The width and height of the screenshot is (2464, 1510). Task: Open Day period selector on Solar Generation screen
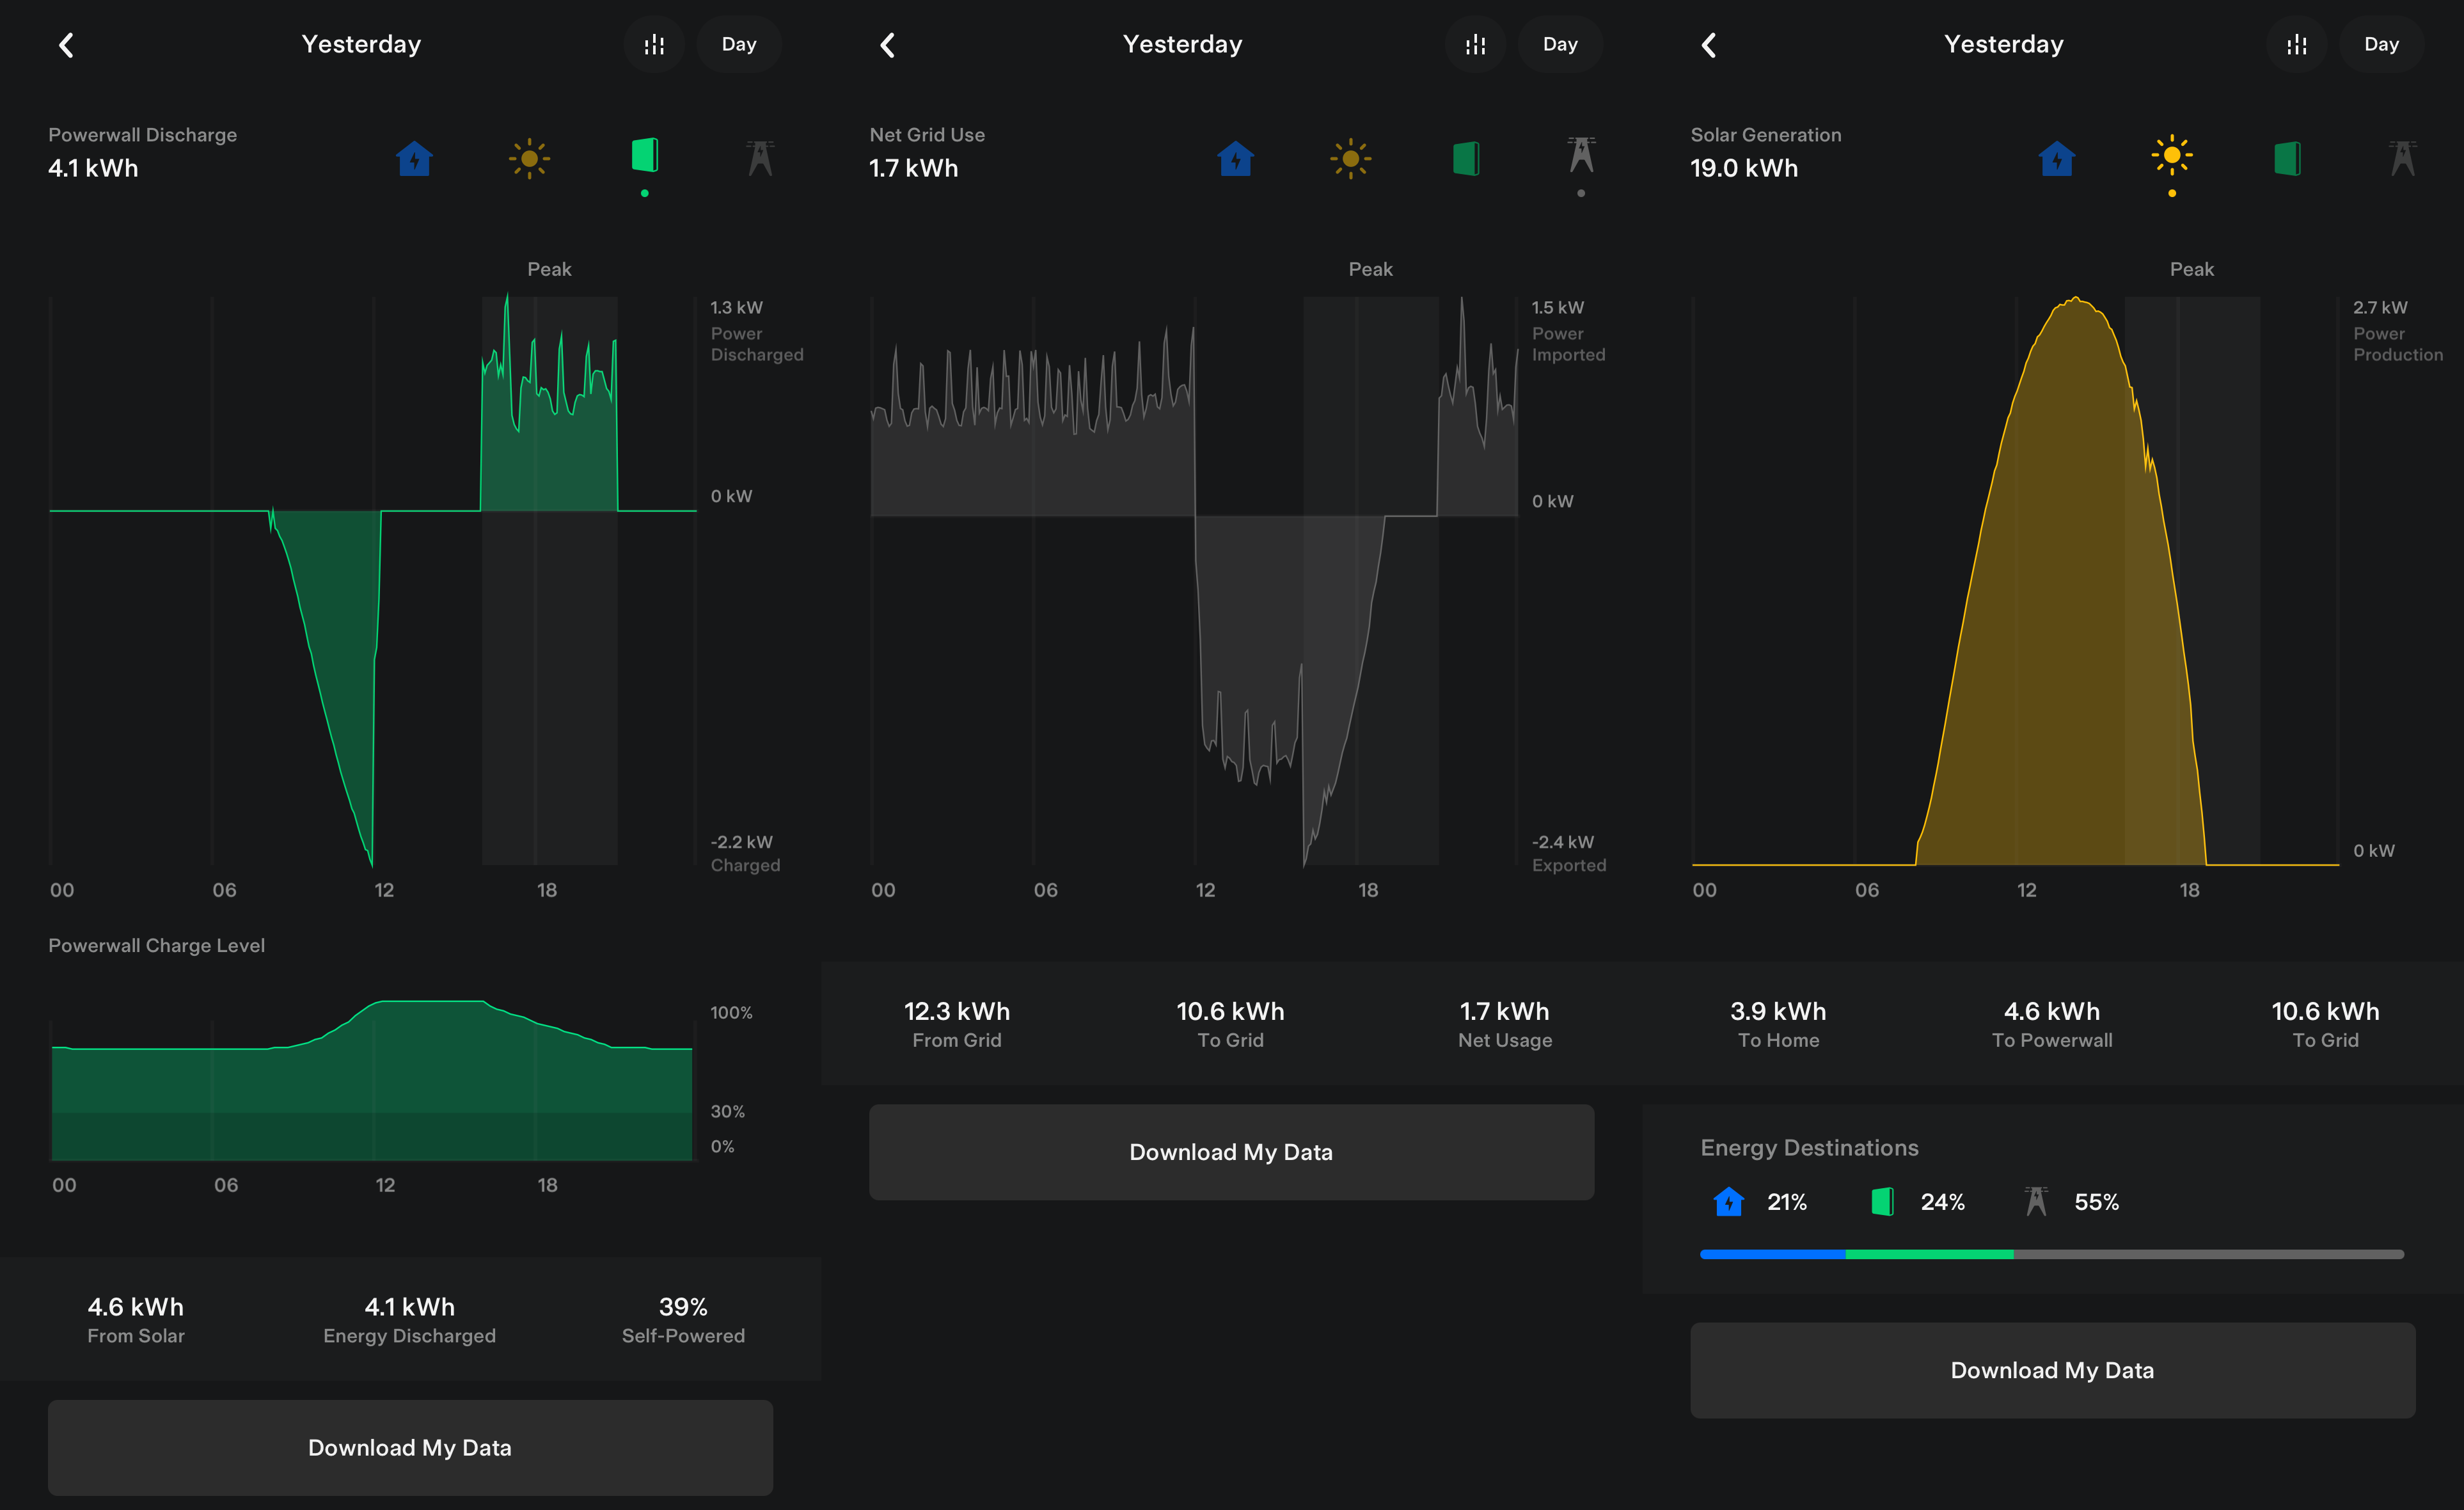click(2381, 45)
